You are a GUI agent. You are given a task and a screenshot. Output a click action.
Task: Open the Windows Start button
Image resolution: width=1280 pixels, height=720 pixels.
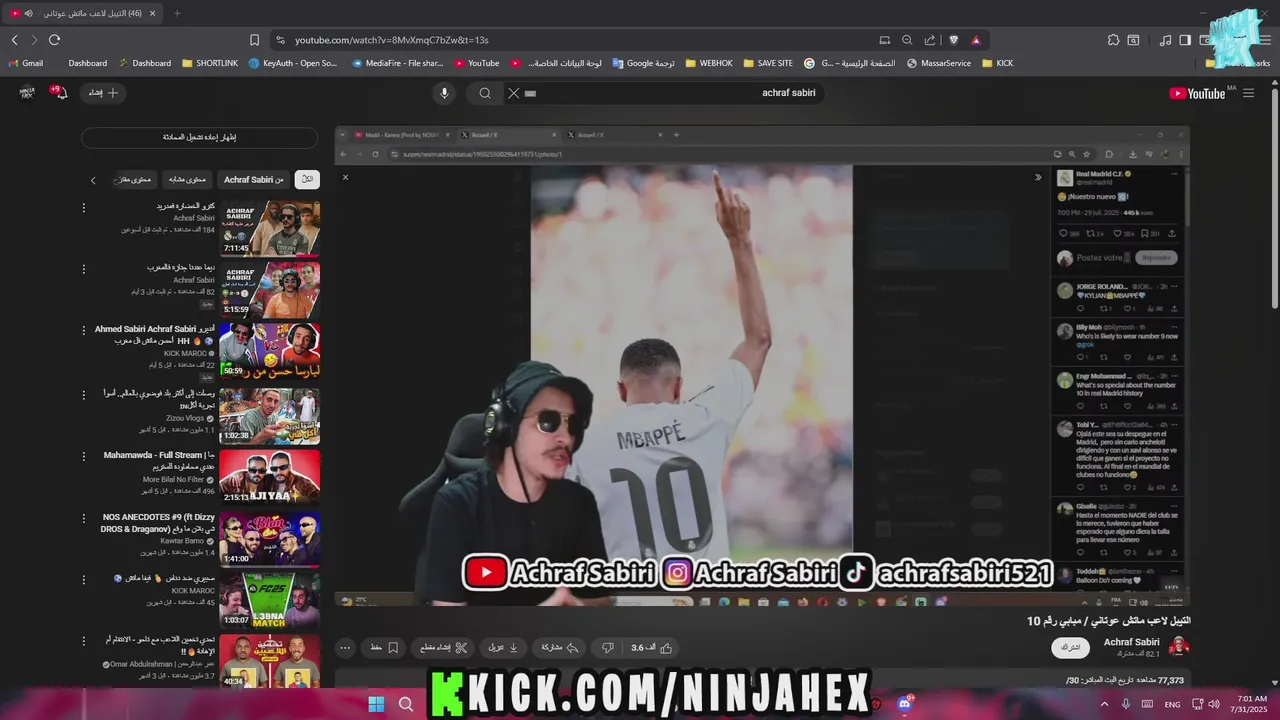376,704
